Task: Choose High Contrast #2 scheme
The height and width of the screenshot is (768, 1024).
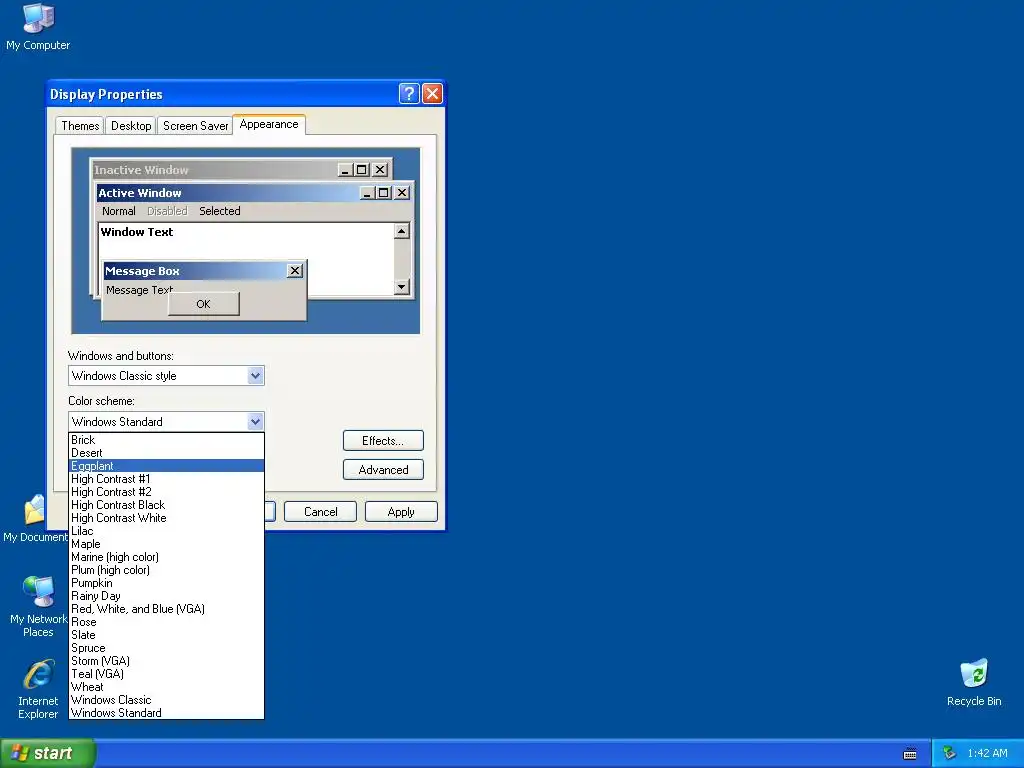Action: pyautogui.click(x=166, y=492)
